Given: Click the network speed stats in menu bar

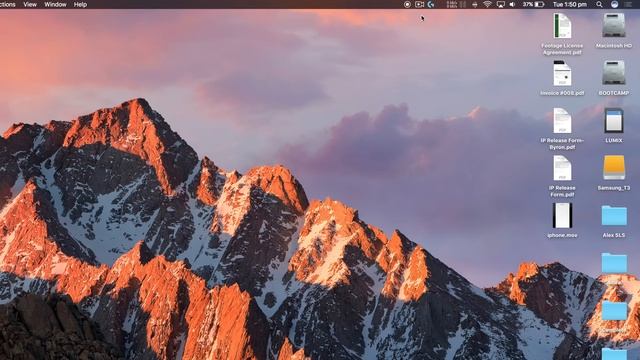Looking at the screenshot, I should pyautogui.click(x=452, y=4).
